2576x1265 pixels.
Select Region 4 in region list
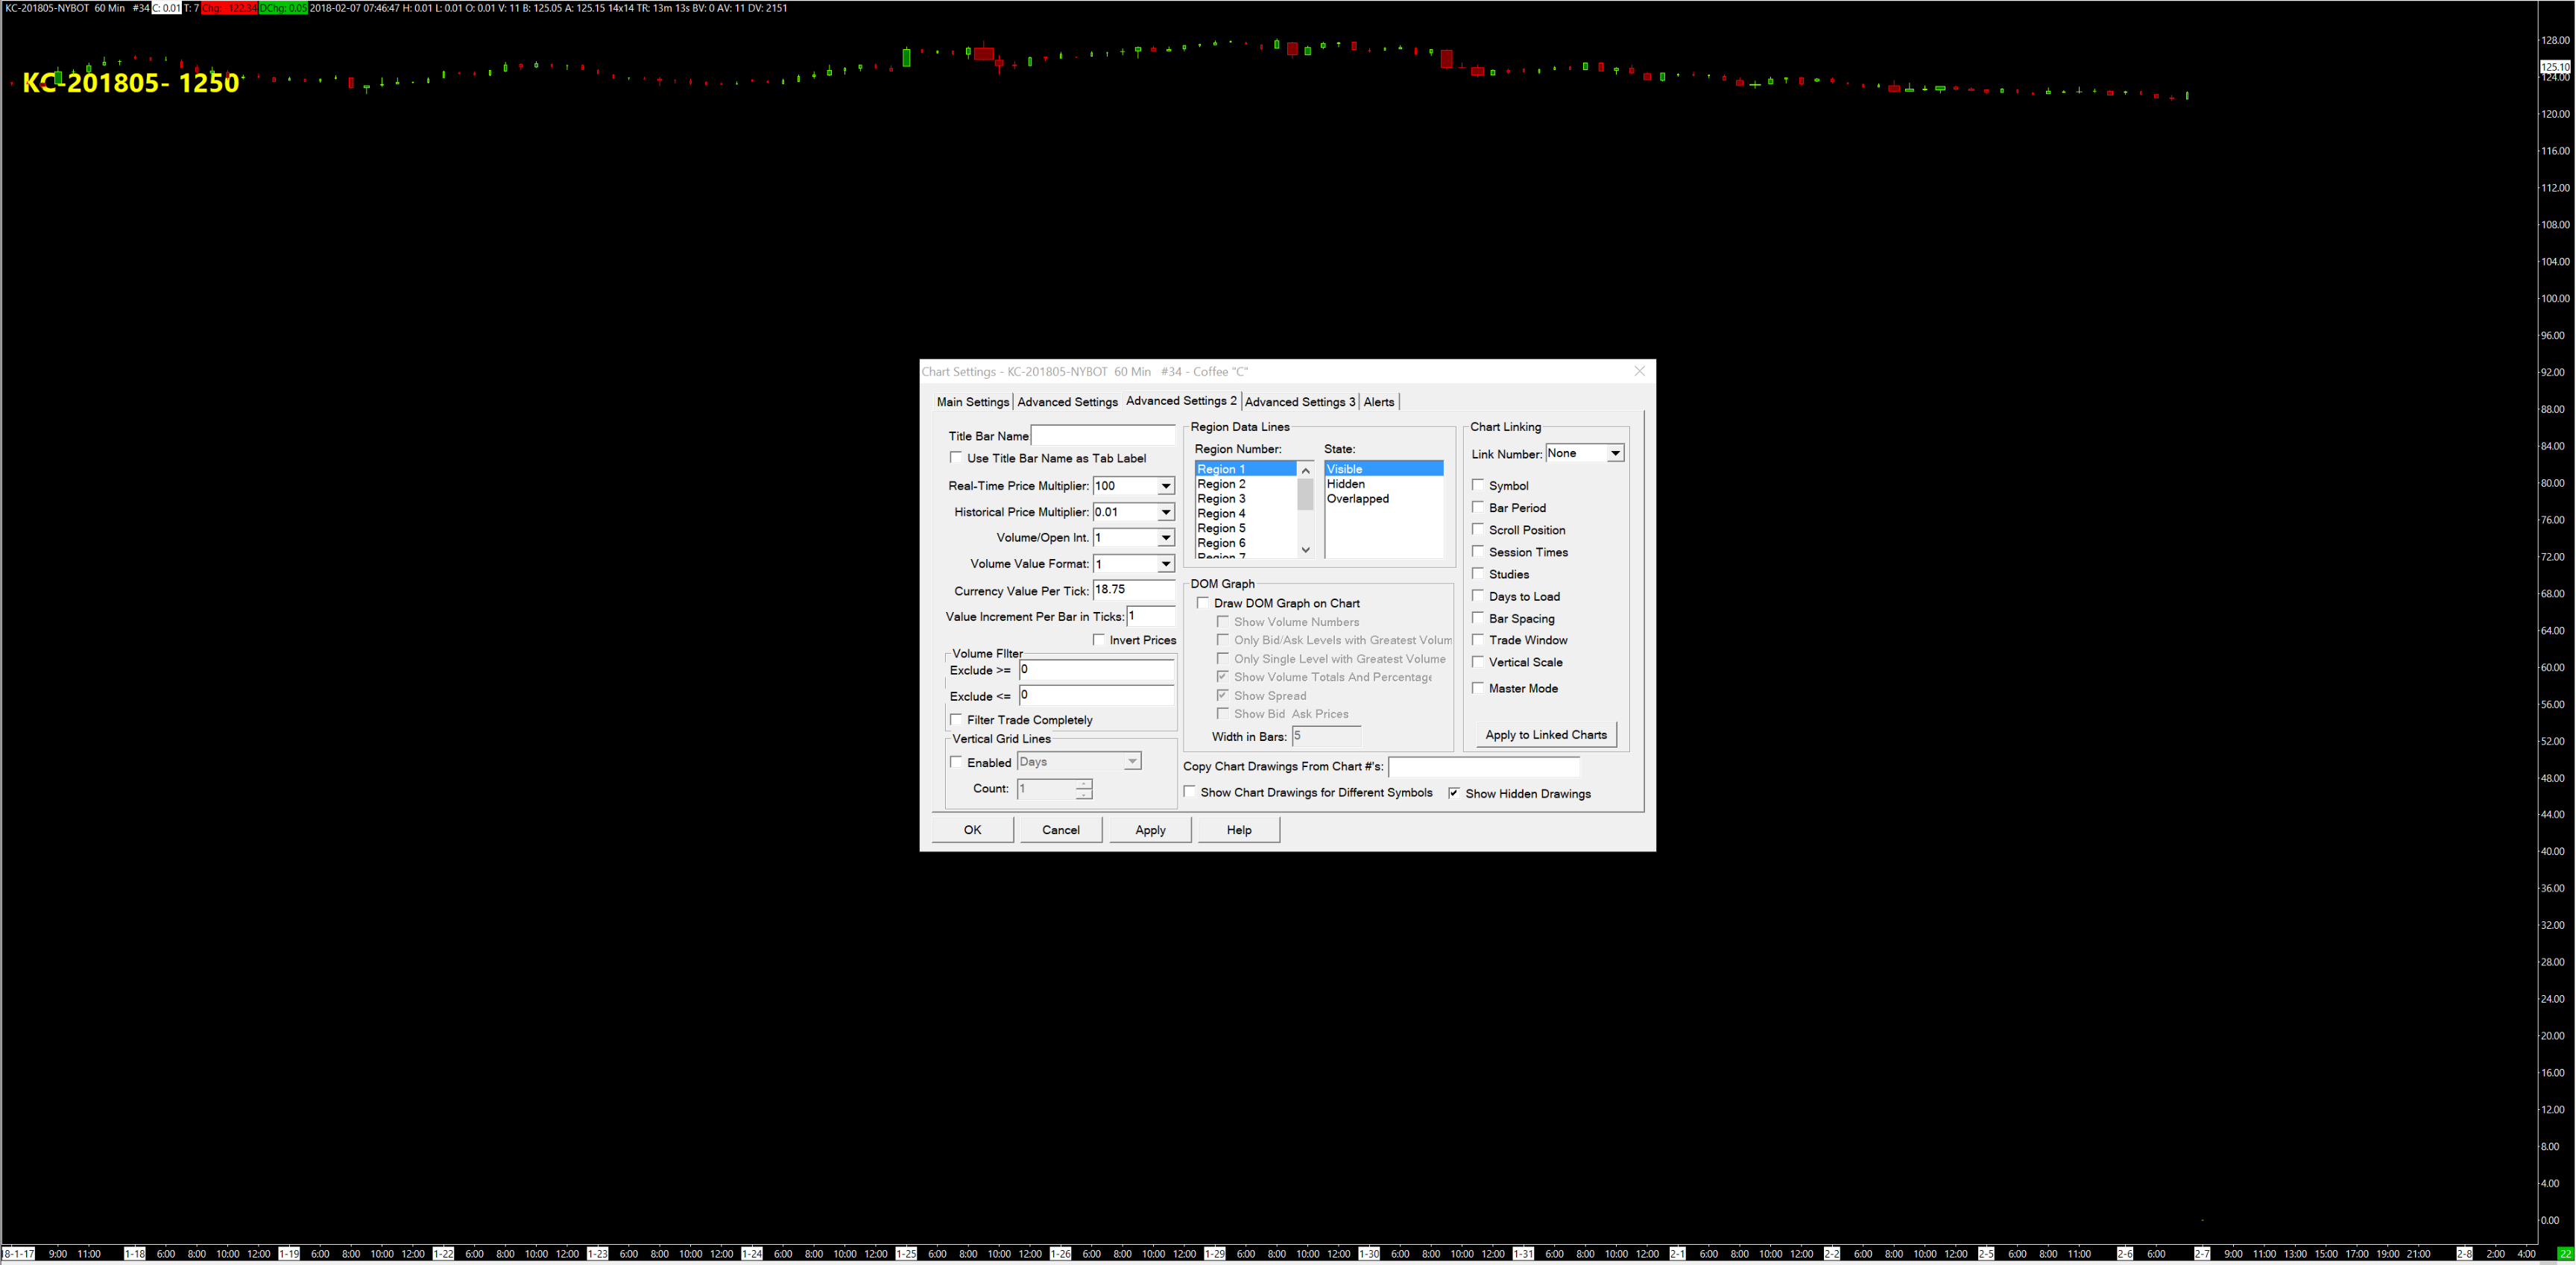[1221, 514]
